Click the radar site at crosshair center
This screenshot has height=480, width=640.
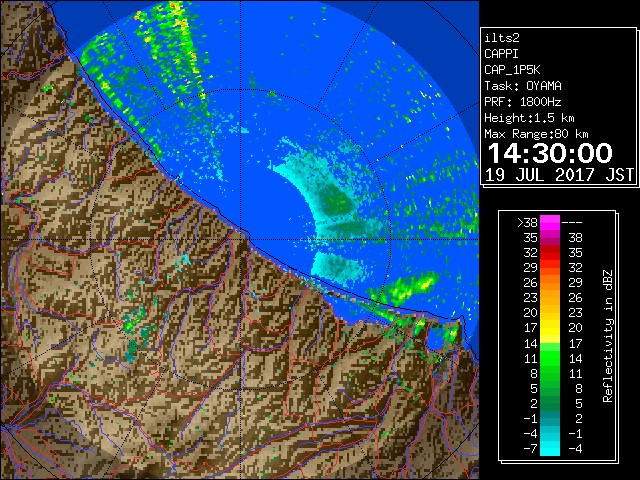[241, 240]
